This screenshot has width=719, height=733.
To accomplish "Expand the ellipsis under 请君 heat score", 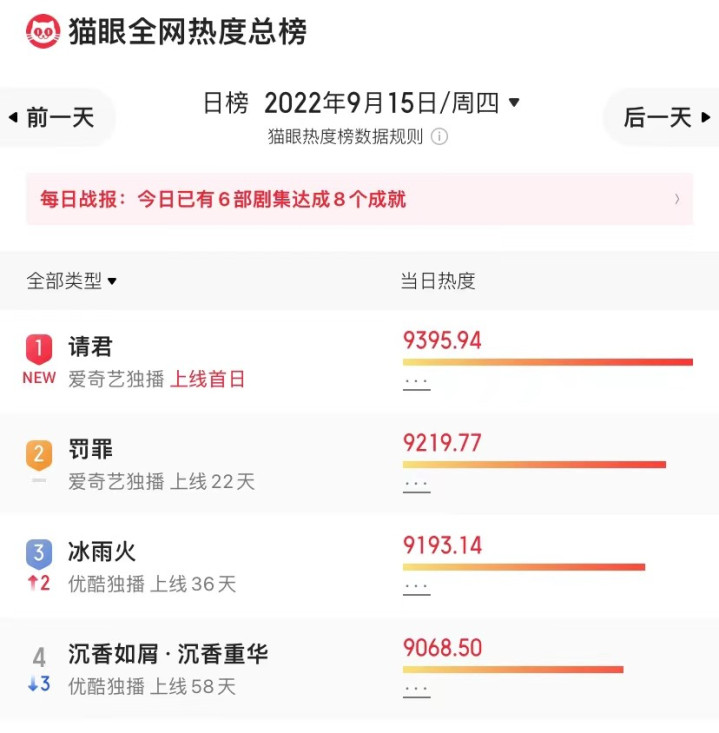I will tap(416, 382).
